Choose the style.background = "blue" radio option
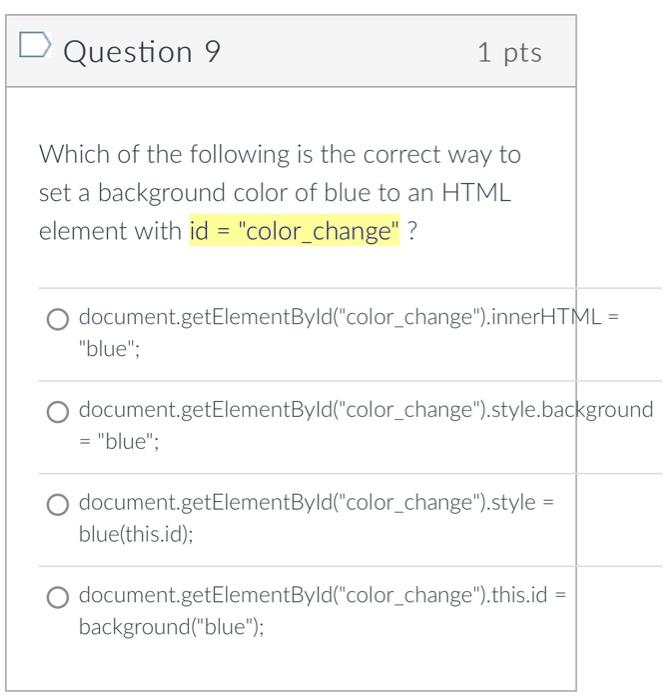This screenshot has width=663, height=700. pyautogui.click(x=58, y=412)
